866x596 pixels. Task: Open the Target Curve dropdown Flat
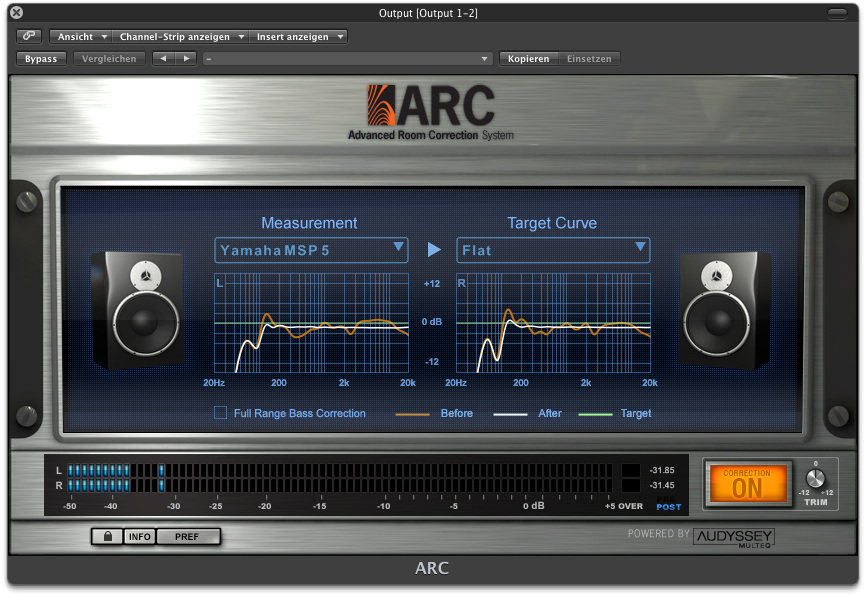553,250
